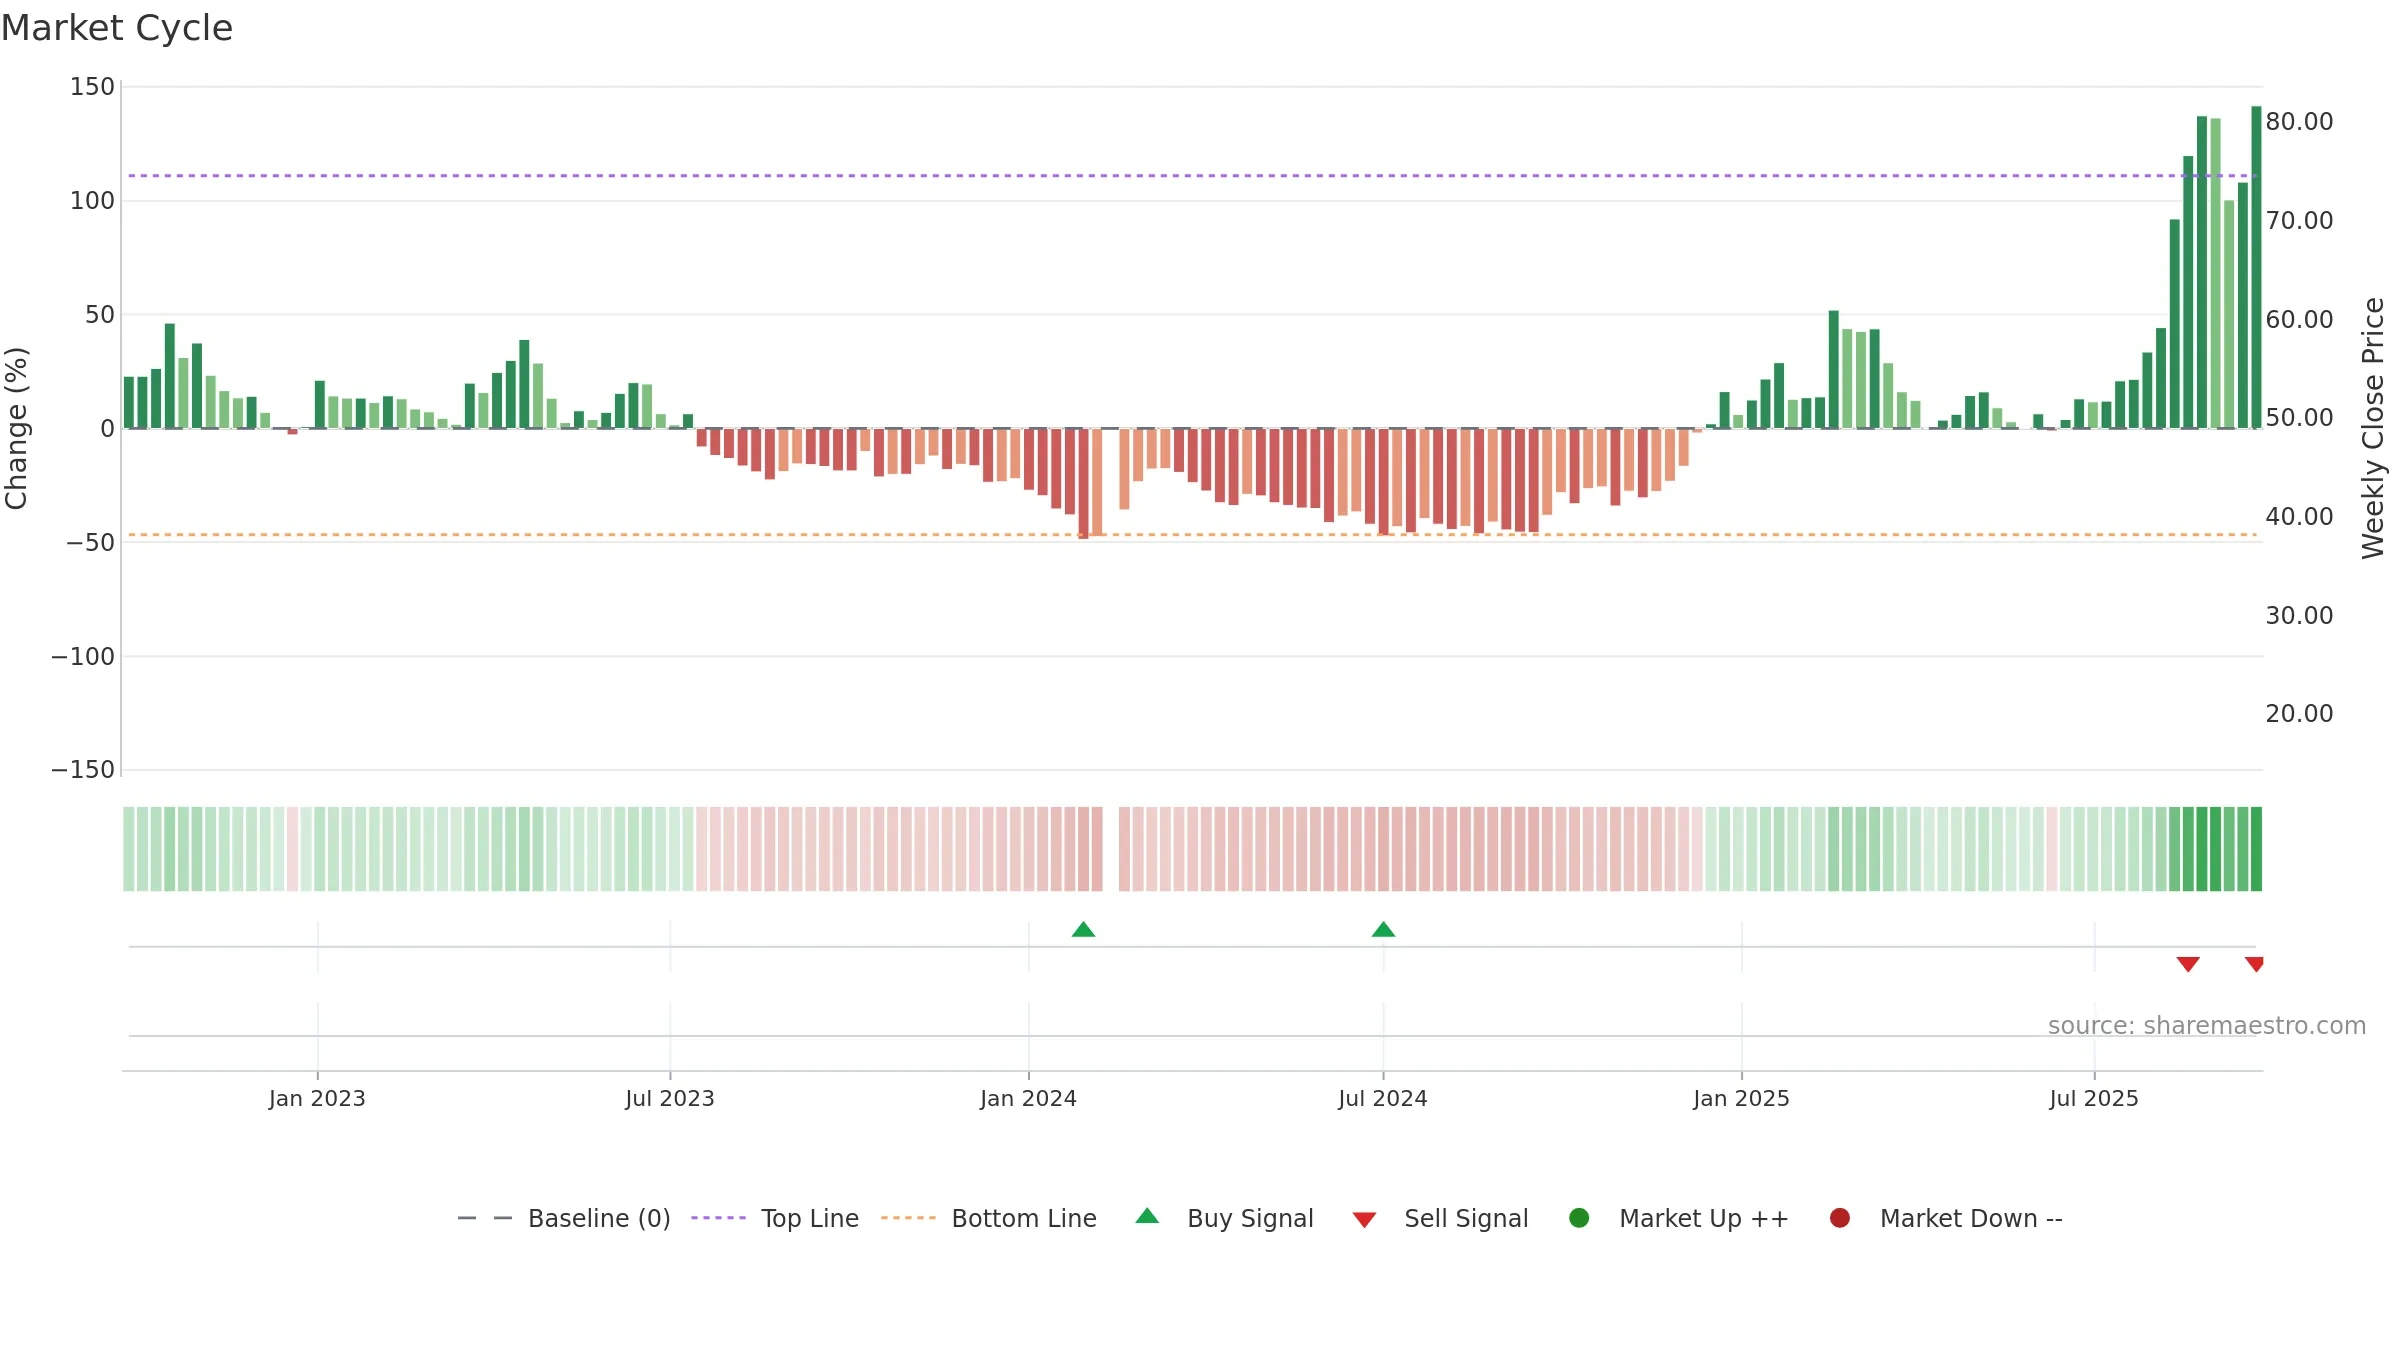
Task: Click the Market Cycle chart title
Action: coord(117,28)
